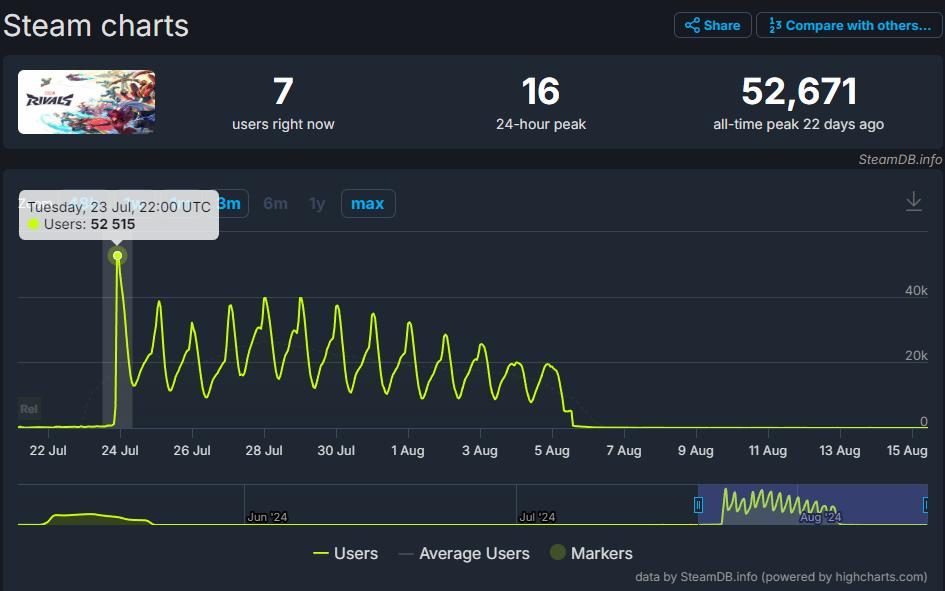Download chart data via arrow icon
This screenshot has height=591, width=945.
point(914,201)
